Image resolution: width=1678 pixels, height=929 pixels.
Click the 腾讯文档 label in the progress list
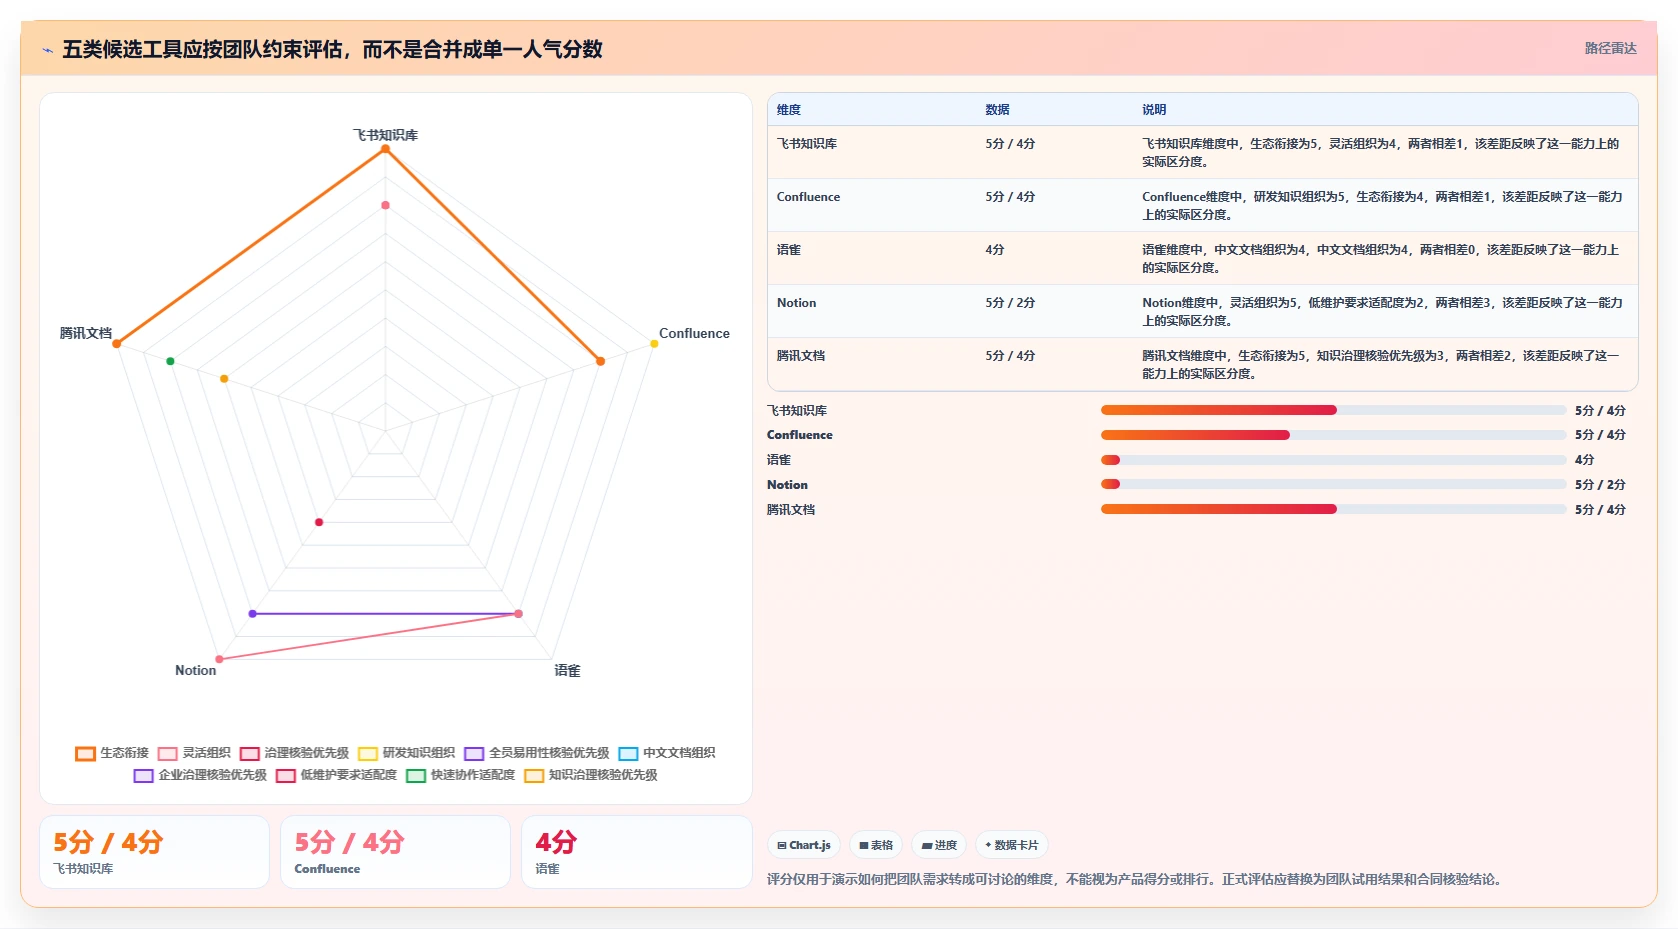pyautogui.click(x=791, y=510)
